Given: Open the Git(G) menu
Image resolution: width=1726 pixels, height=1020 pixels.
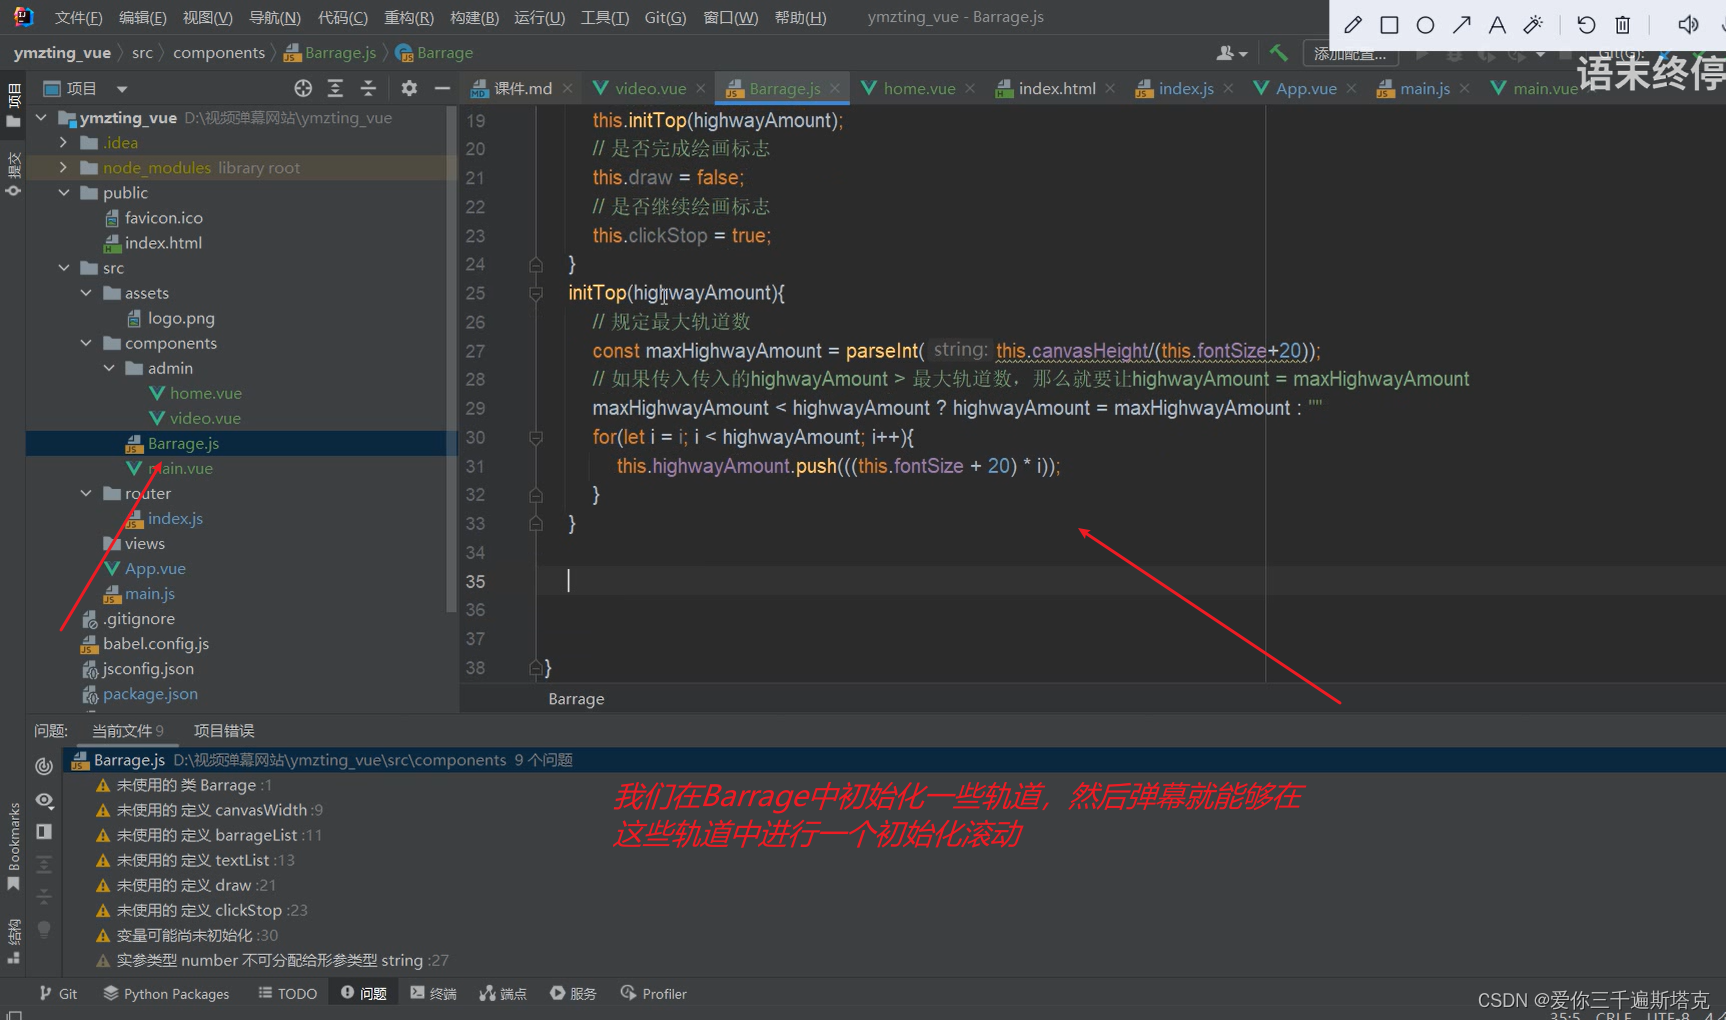Looking at the screenshot, I should tap(665, 17).
